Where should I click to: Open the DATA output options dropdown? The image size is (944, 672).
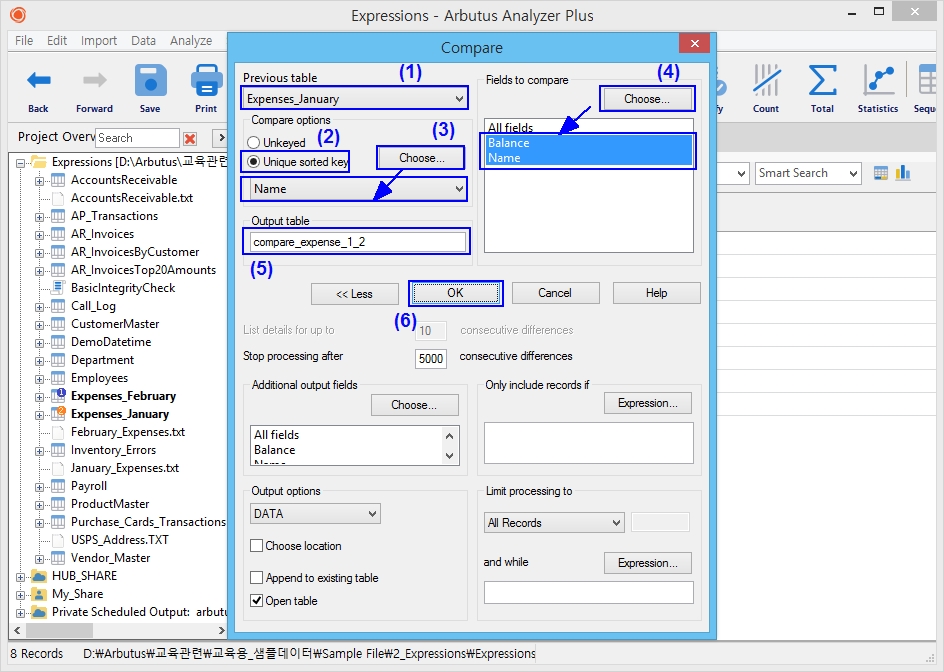pos(315,514)
